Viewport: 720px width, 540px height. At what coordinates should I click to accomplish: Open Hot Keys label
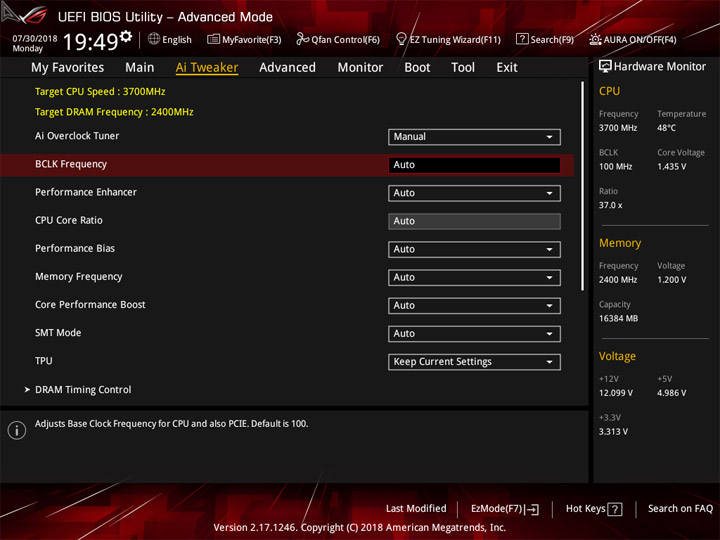click(x=585, y=509)
